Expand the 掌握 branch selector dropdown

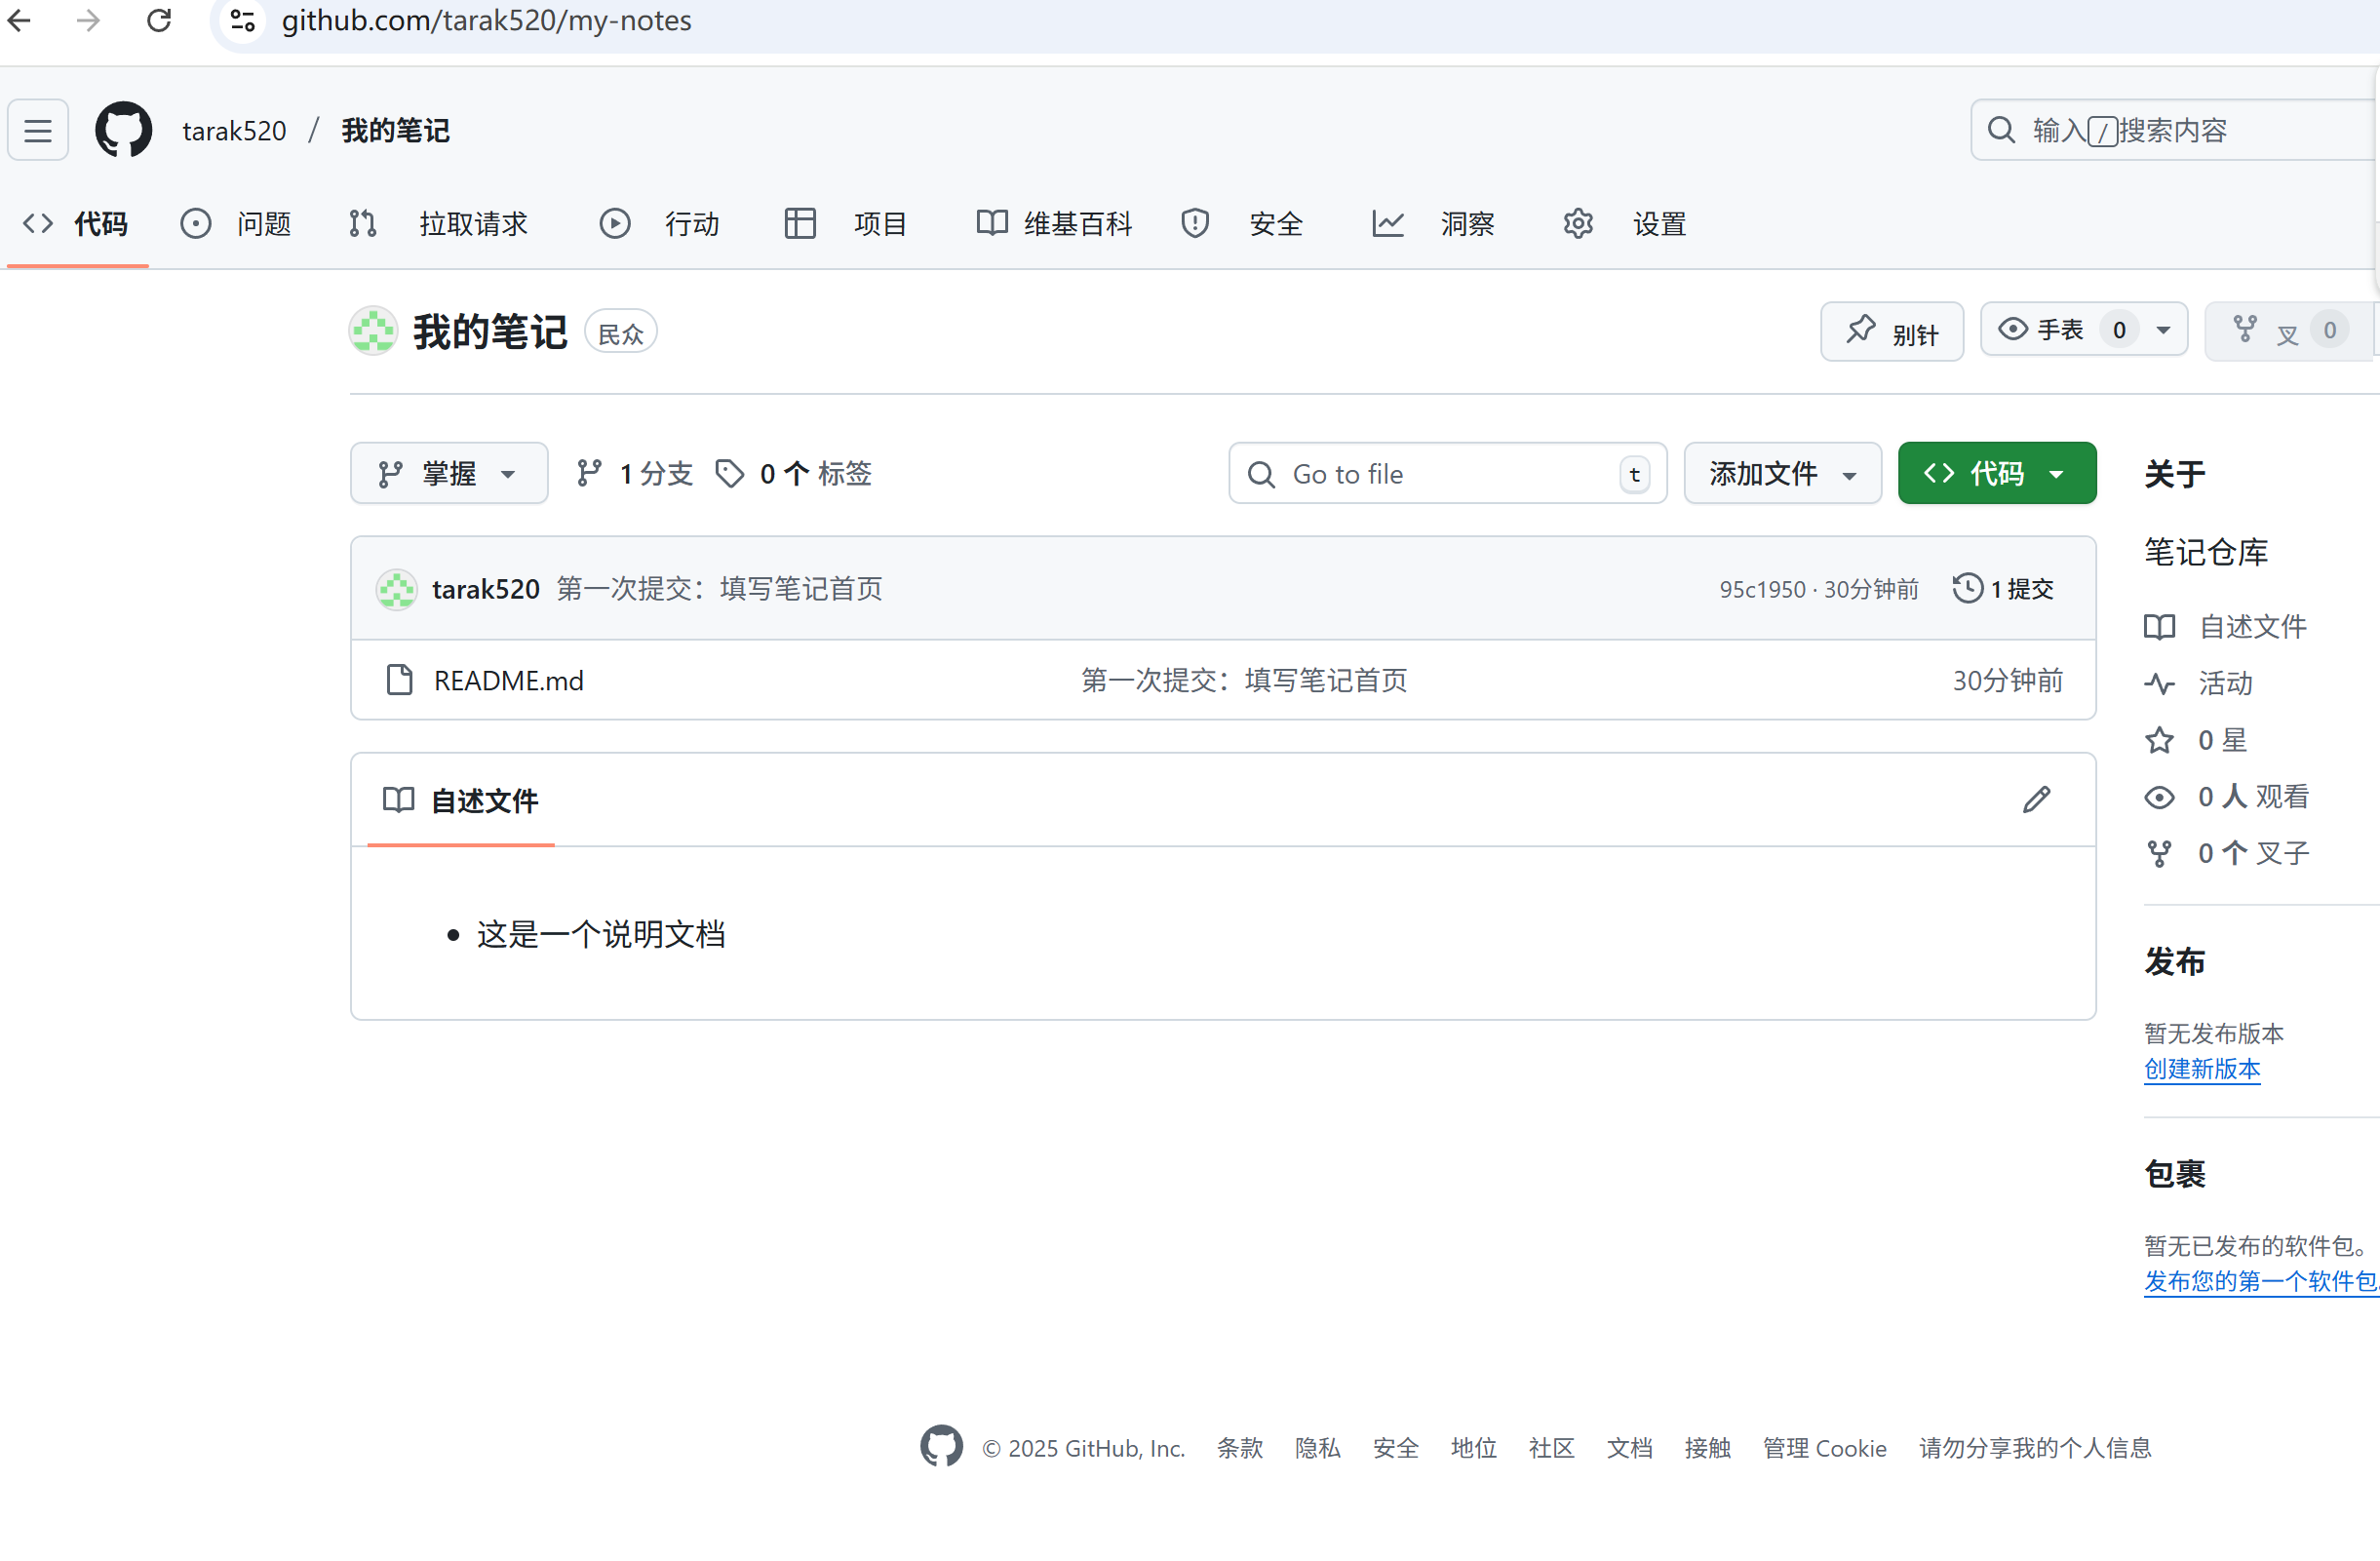448,473
